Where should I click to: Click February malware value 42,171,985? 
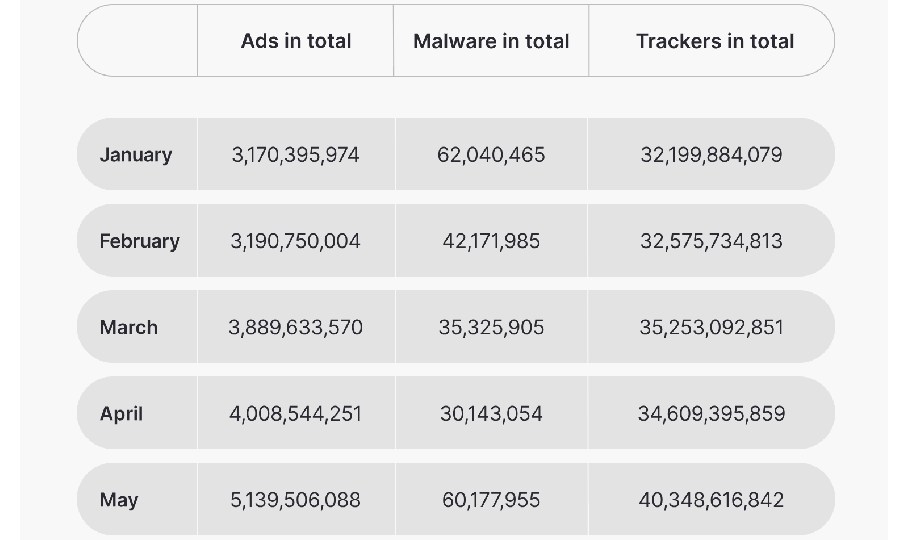pyautogui.click(x=491, y=241)
